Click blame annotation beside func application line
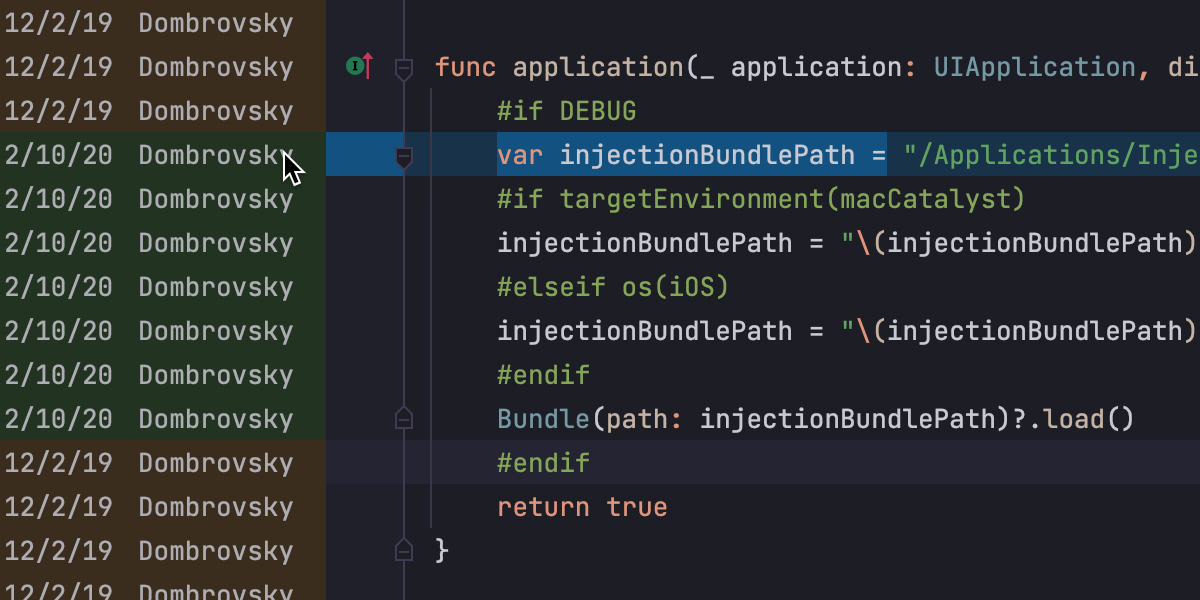This screenshot has width=1200, height=600. tap(150, 67)
